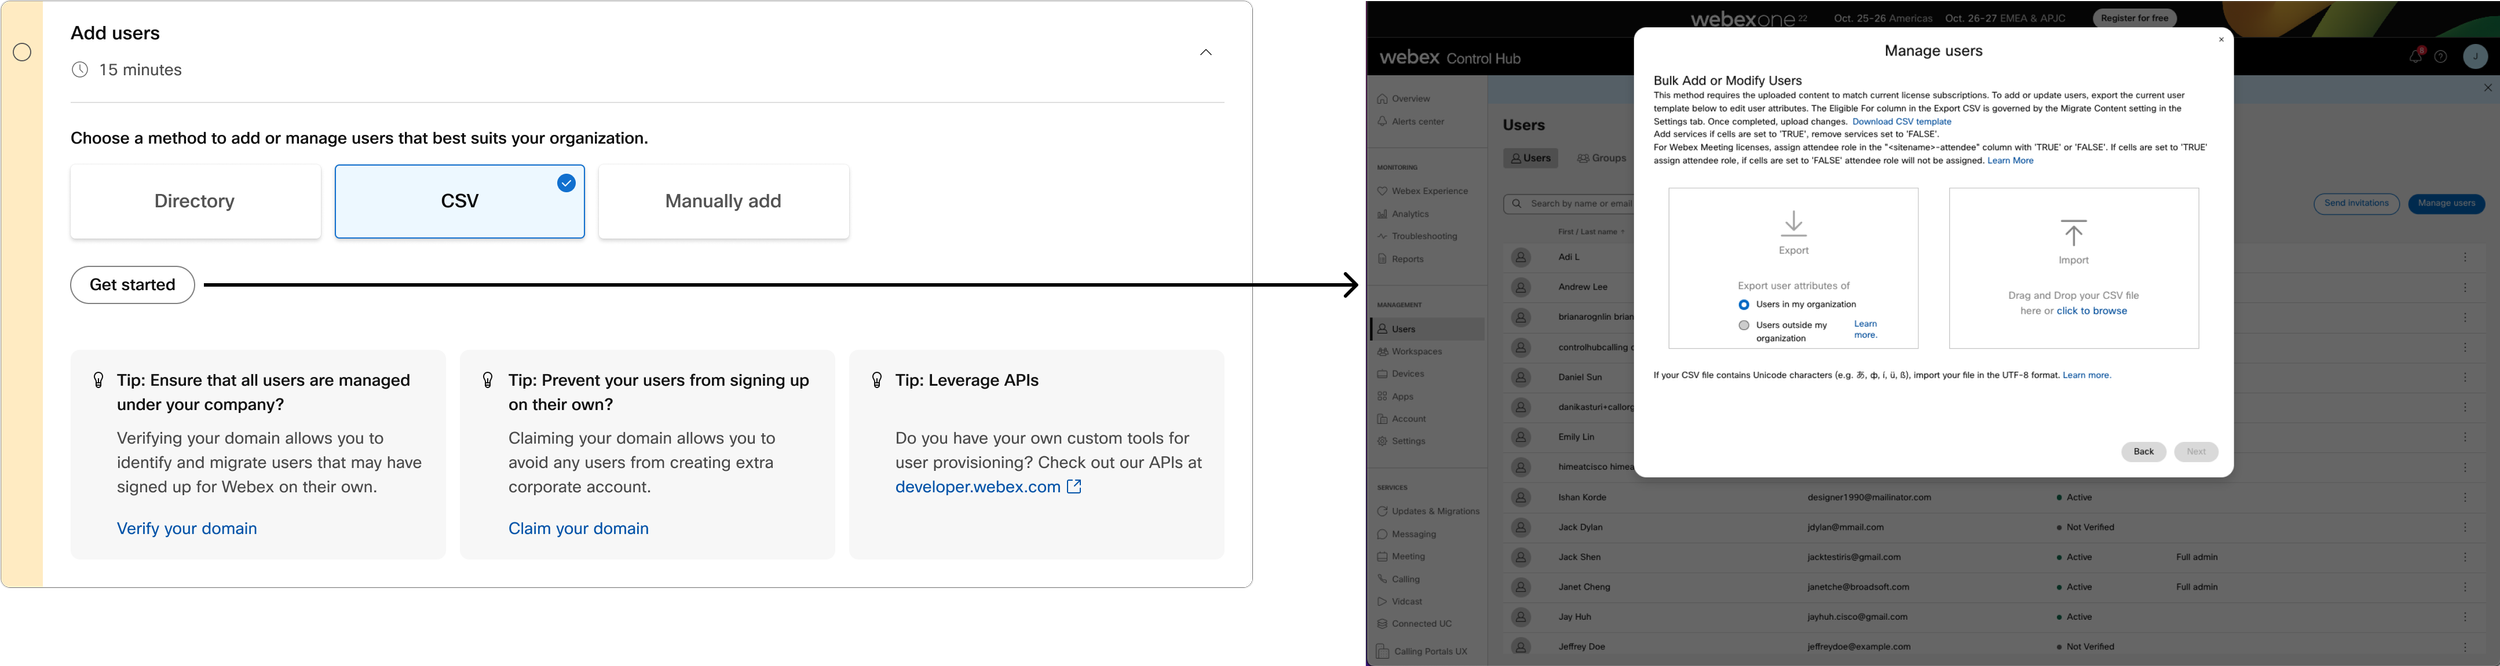2500x666 pixels.
Task: Open Learn More link after attendee role text
Action: (x=2010, y=161)
